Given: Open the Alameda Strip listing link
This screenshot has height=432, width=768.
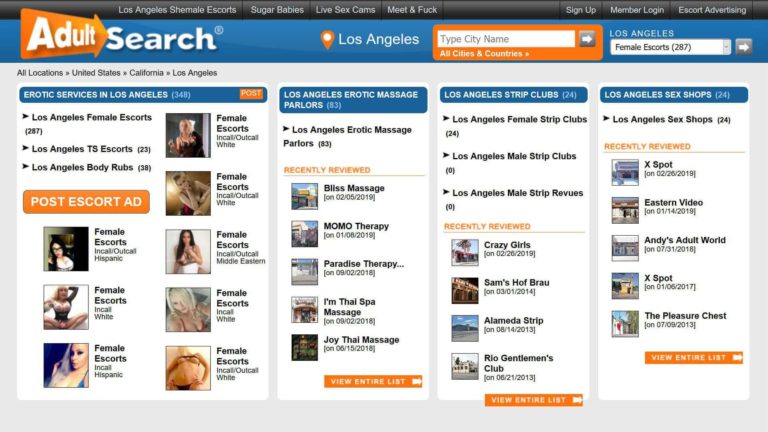Looking at the screenshot, I should 513,321.
